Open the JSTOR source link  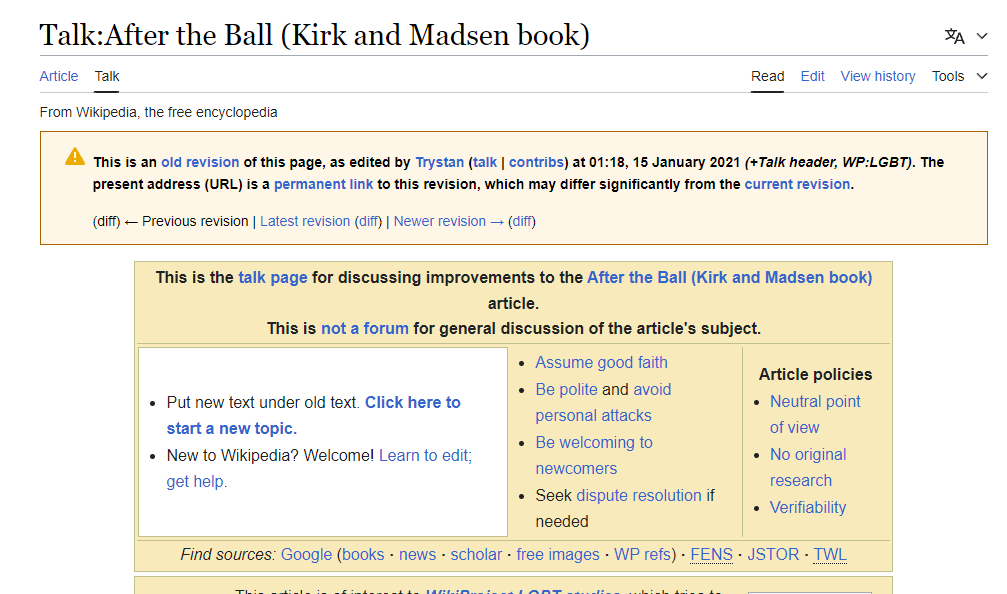773,555
